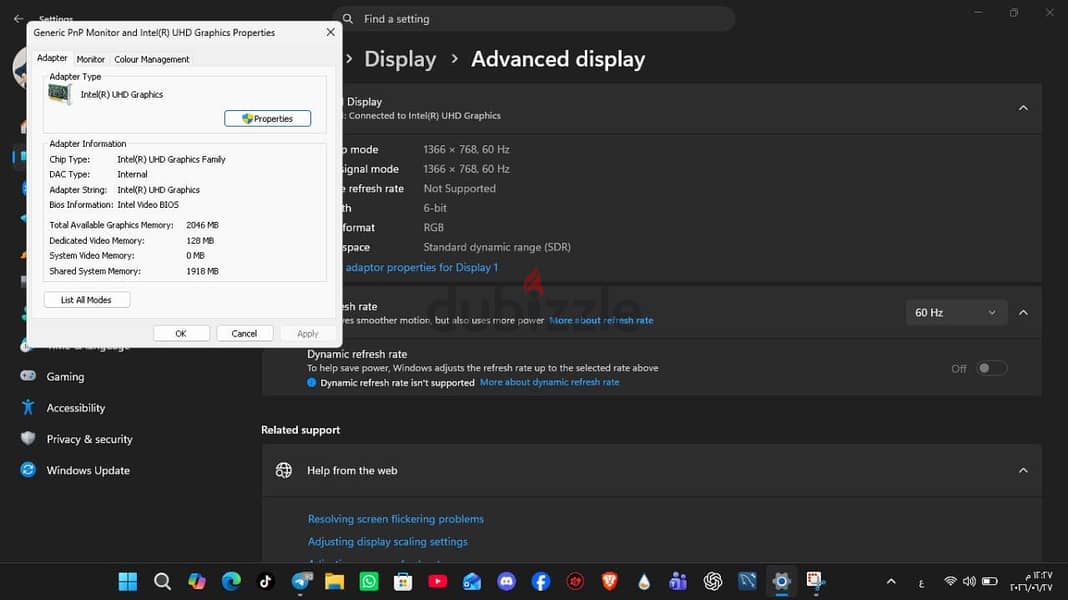
Task: Open Discord from the taskbar
Action: pos(506,582)
